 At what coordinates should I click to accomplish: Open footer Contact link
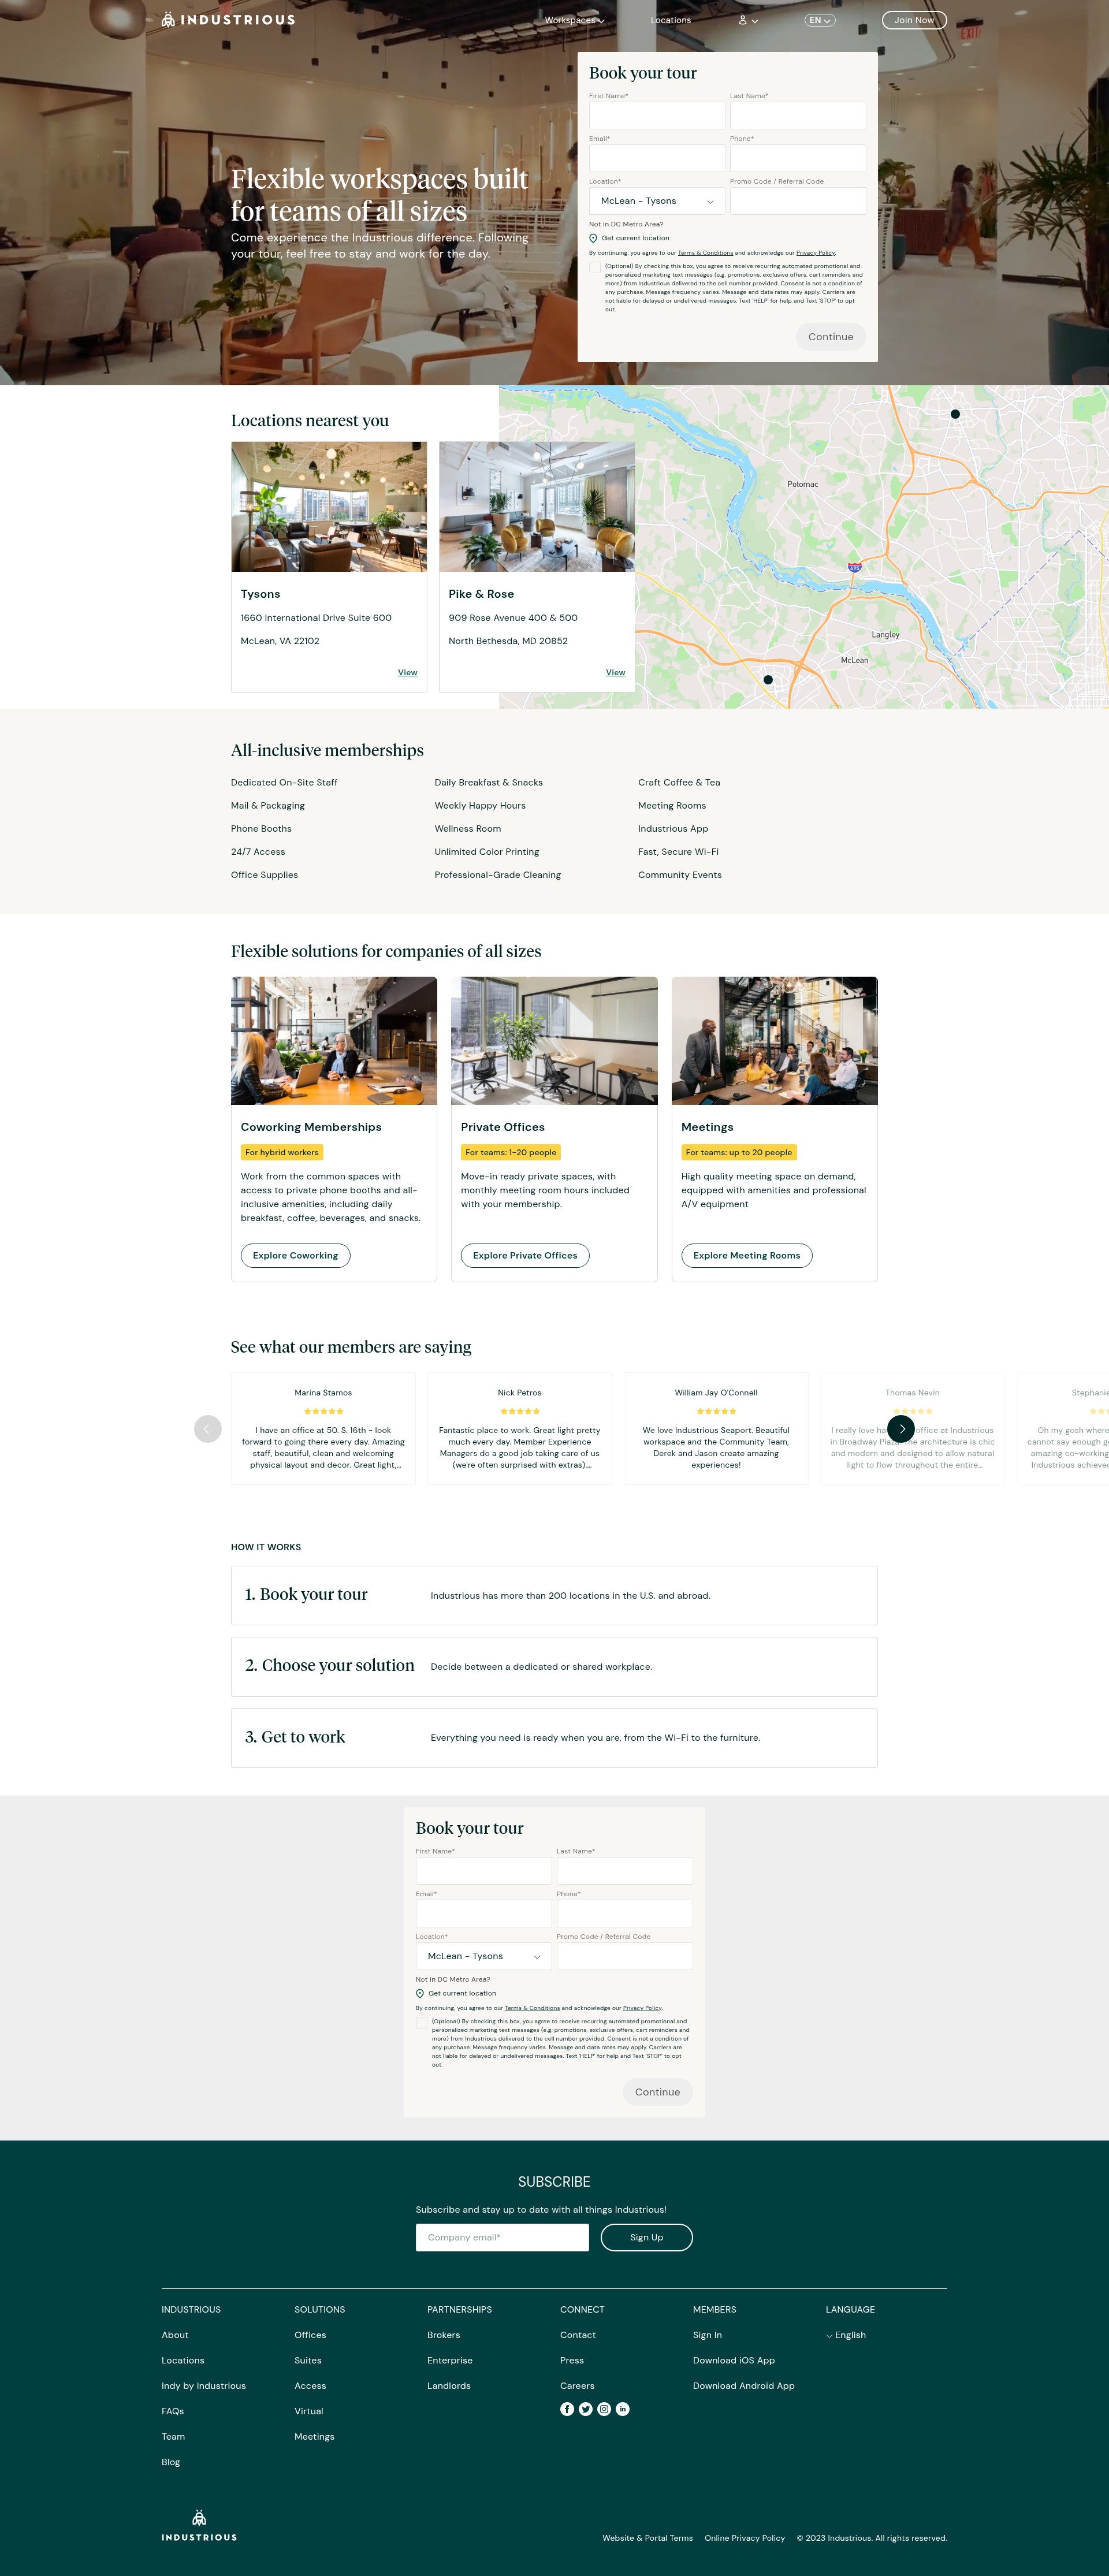point(578,2335)
